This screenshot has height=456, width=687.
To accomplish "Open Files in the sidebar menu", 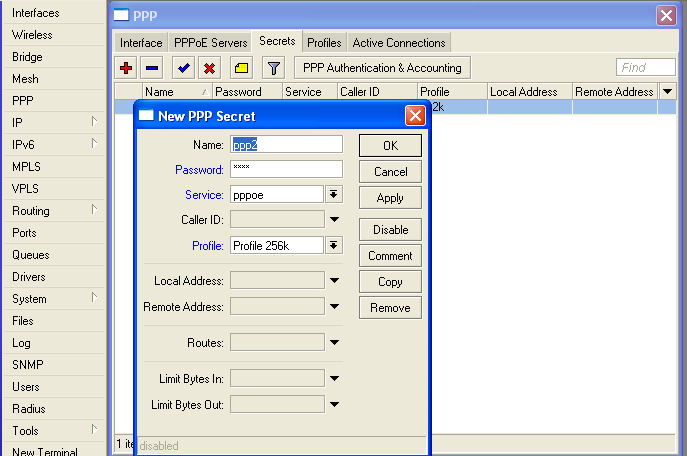I will point(53,321).
